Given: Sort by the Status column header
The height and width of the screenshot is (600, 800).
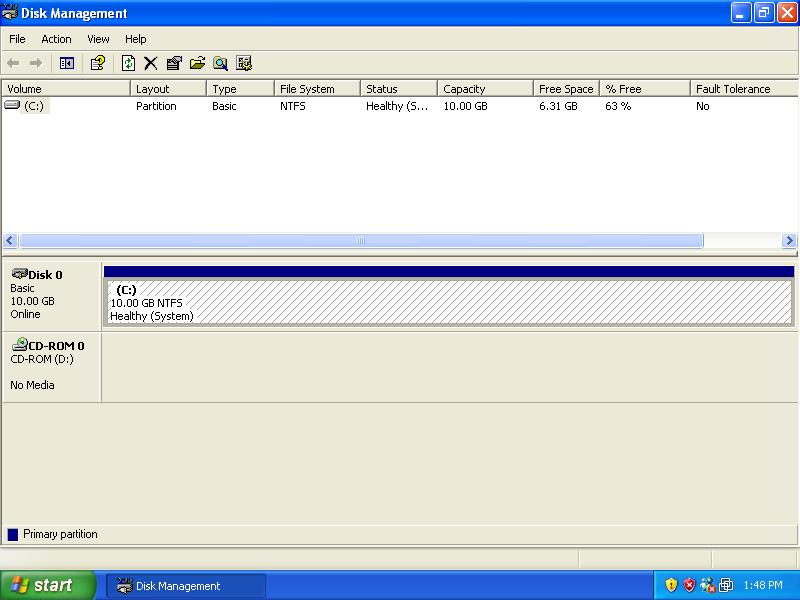Looking at the screenshot, I should tap(399, 89).
